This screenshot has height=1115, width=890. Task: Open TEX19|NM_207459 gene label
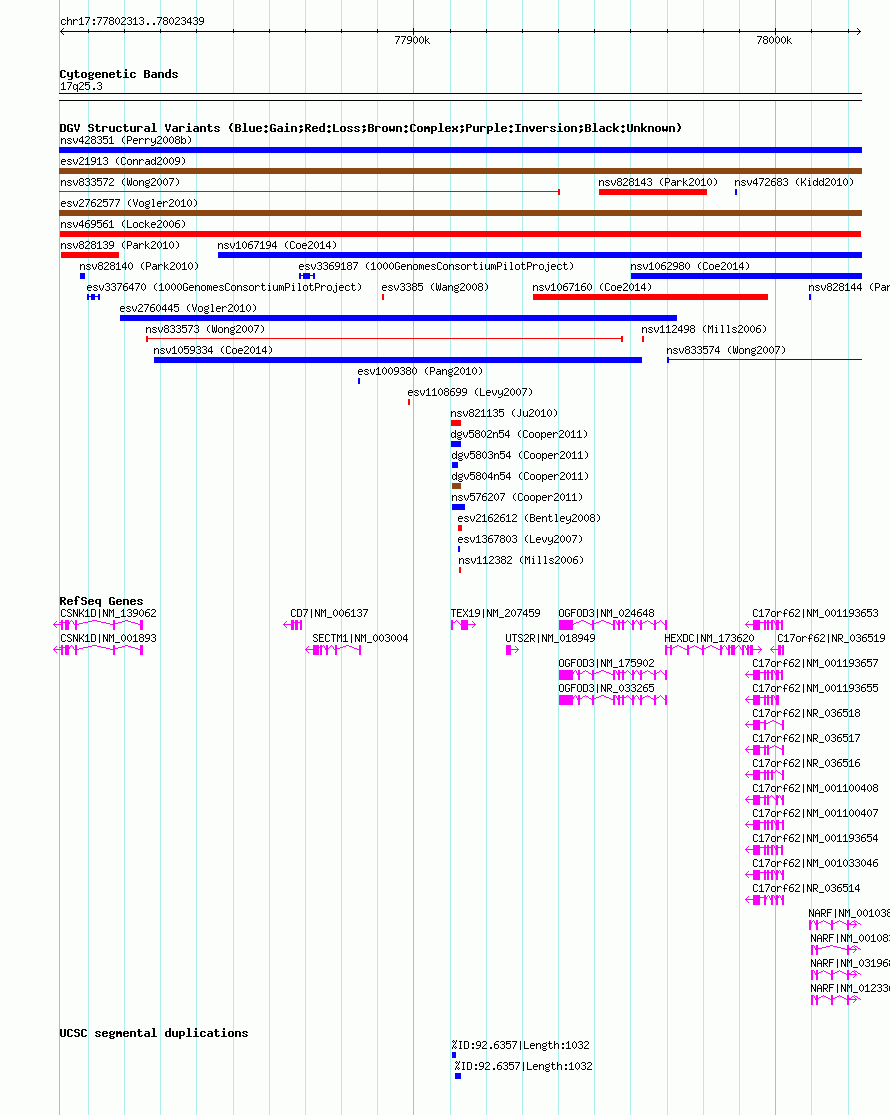495,613
